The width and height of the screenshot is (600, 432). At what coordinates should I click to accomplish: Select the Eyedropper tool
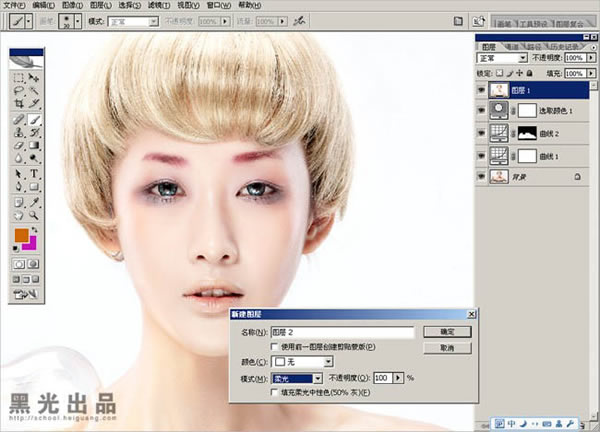34,202
